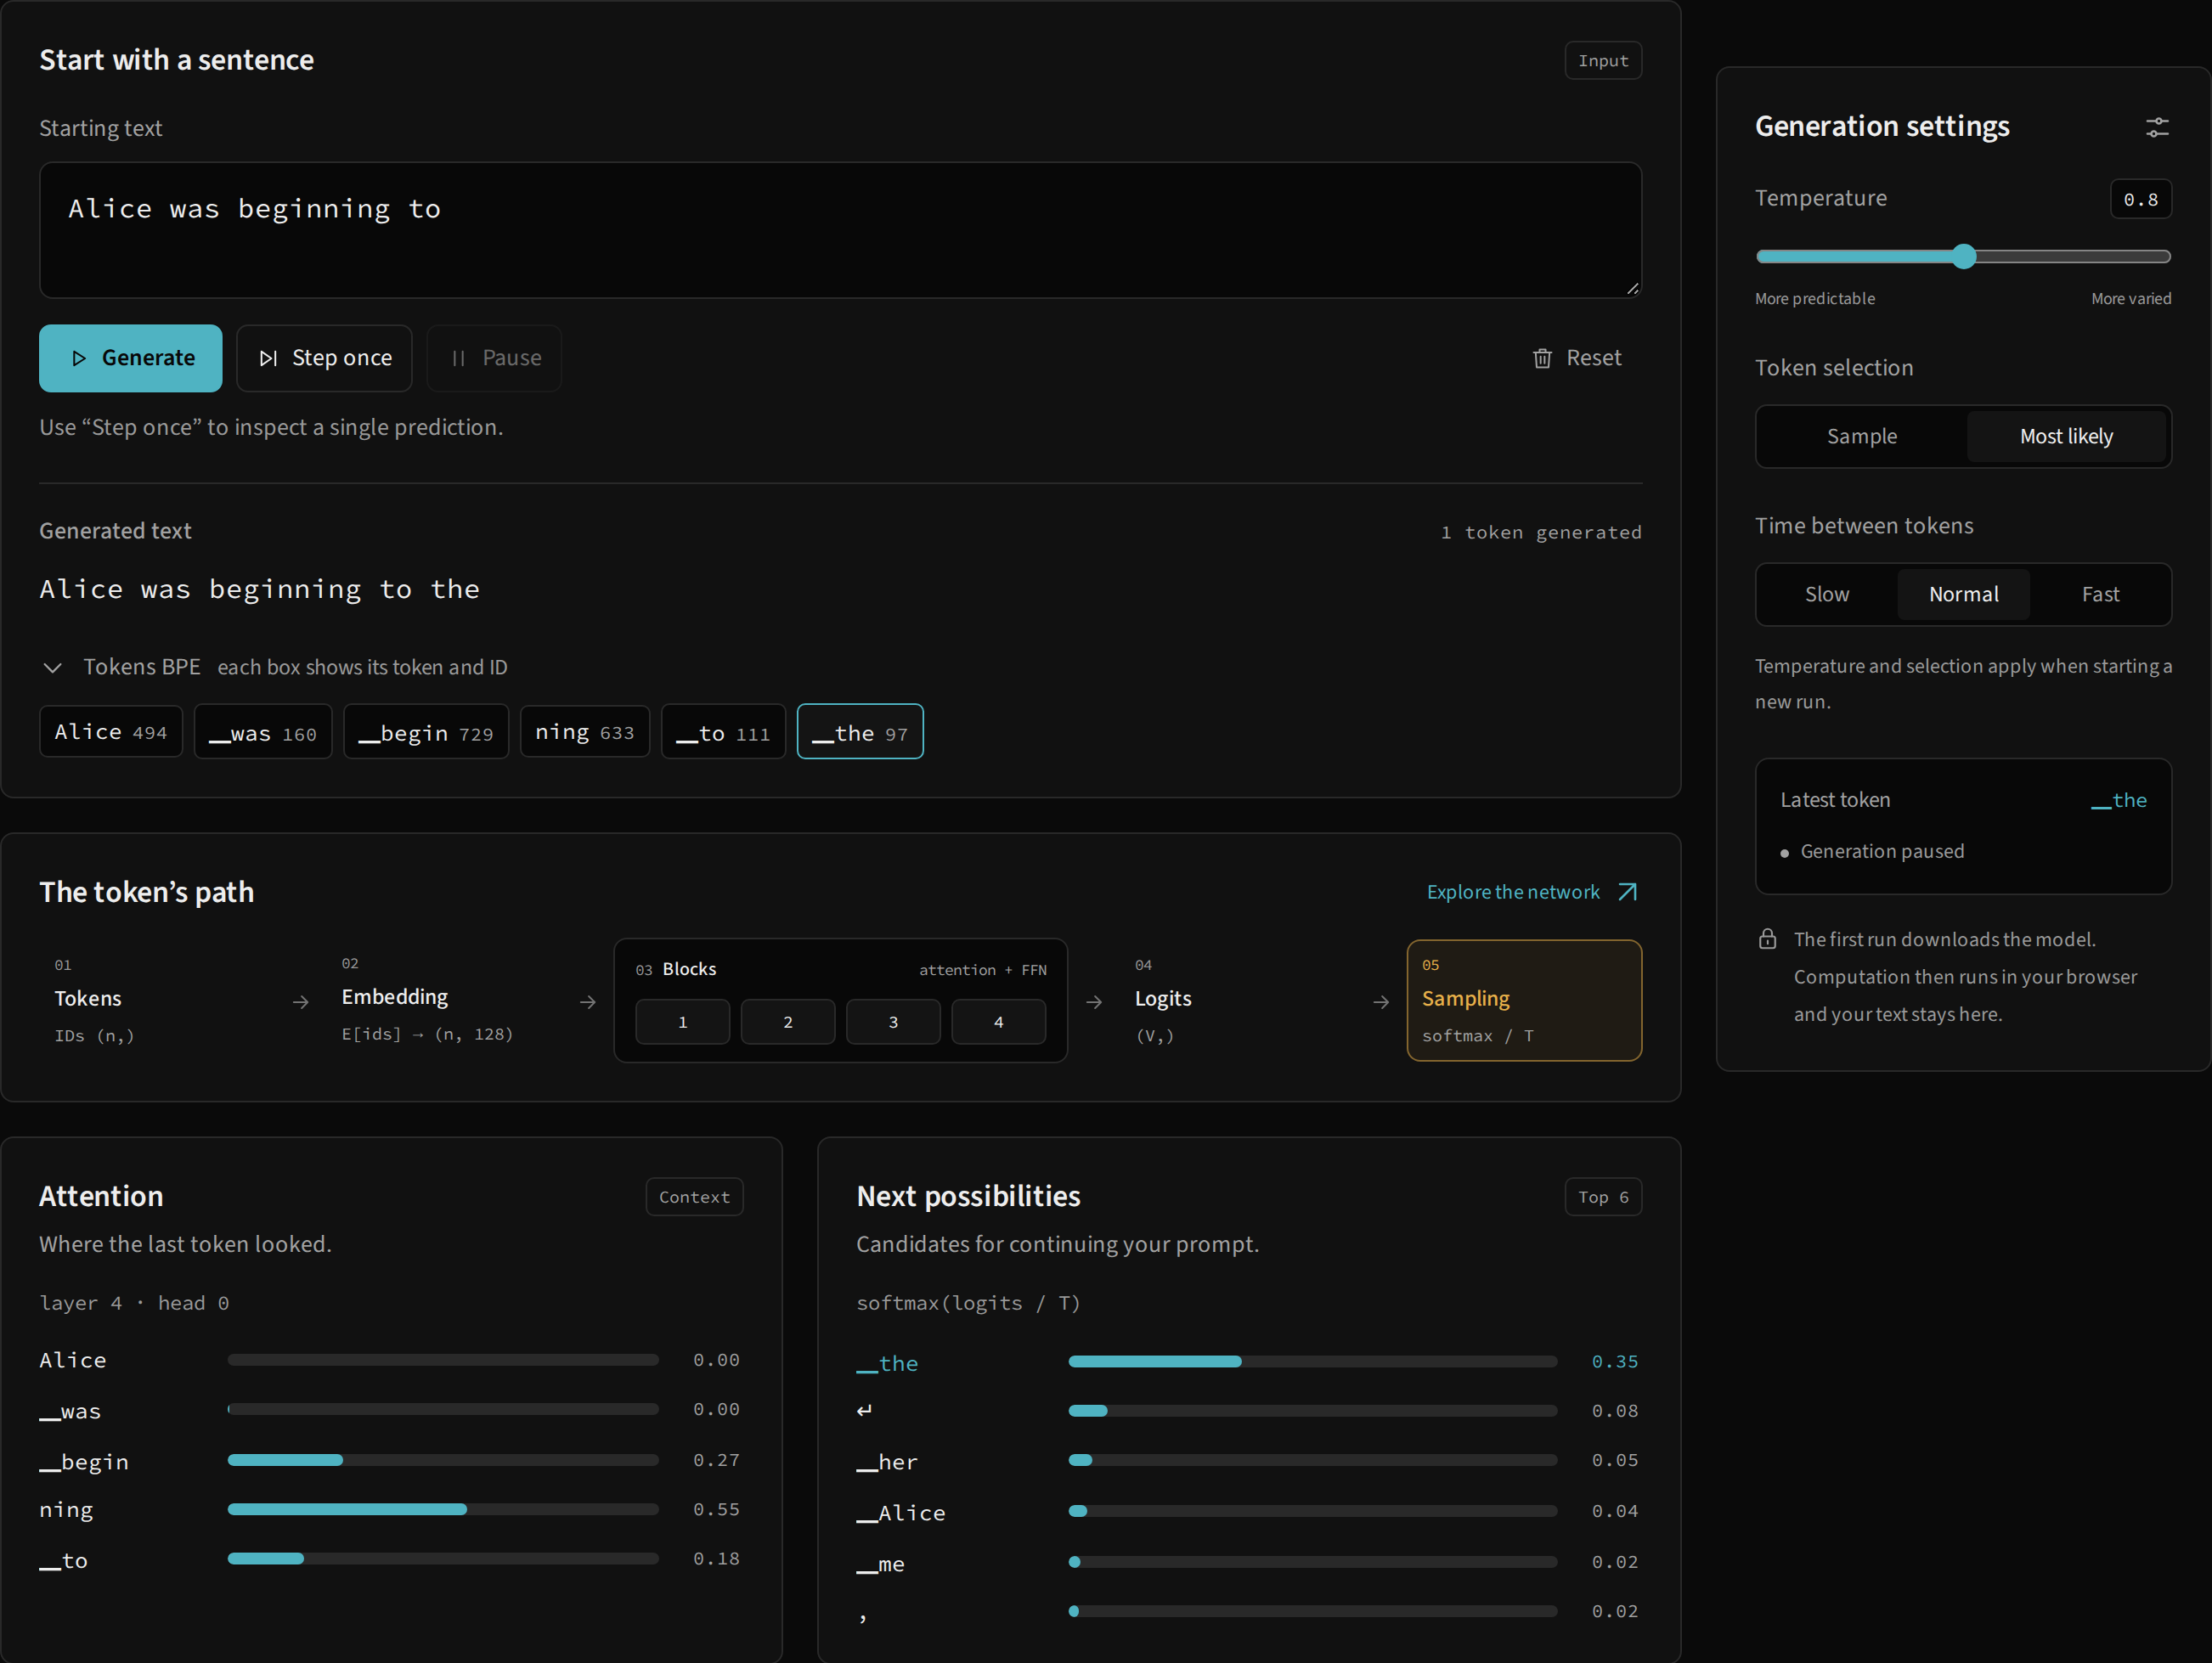Click the Alice 494 token box
This screenshot has width=2212, height=1663.
click(x=111, y=732)
